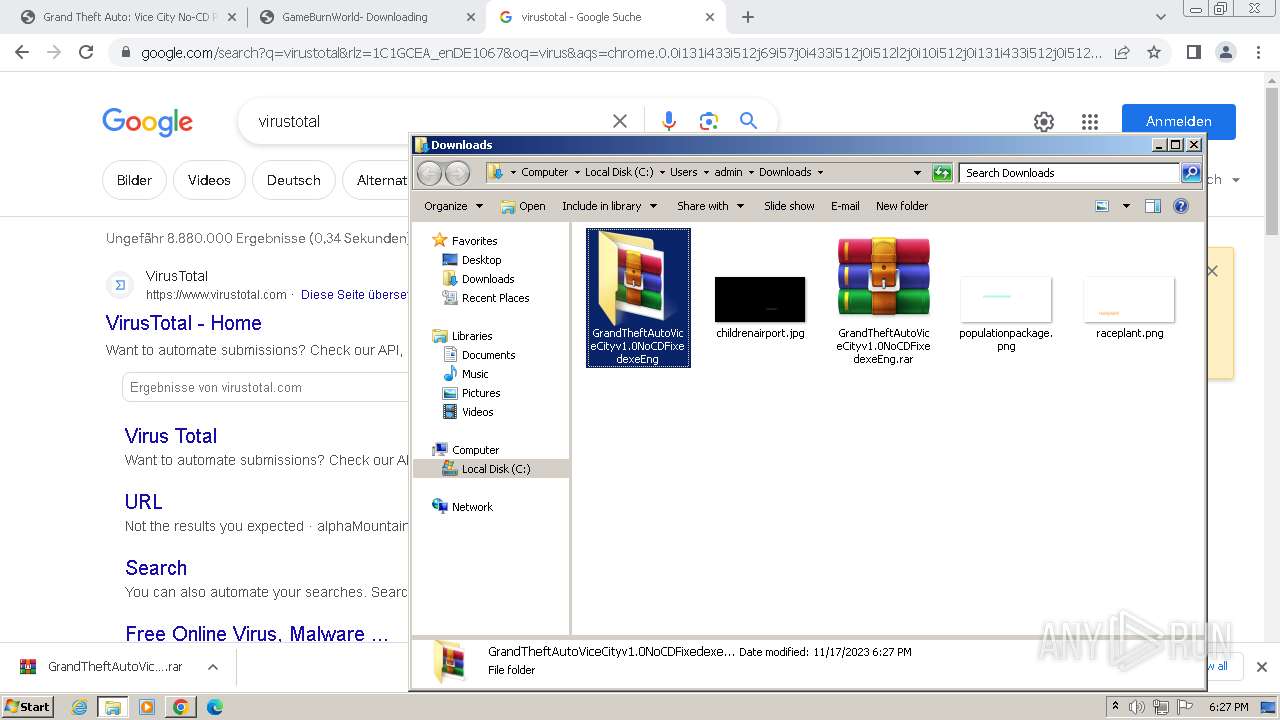Clear the Google search box
Screen dimensions: 1280x720
pos(620,121)
